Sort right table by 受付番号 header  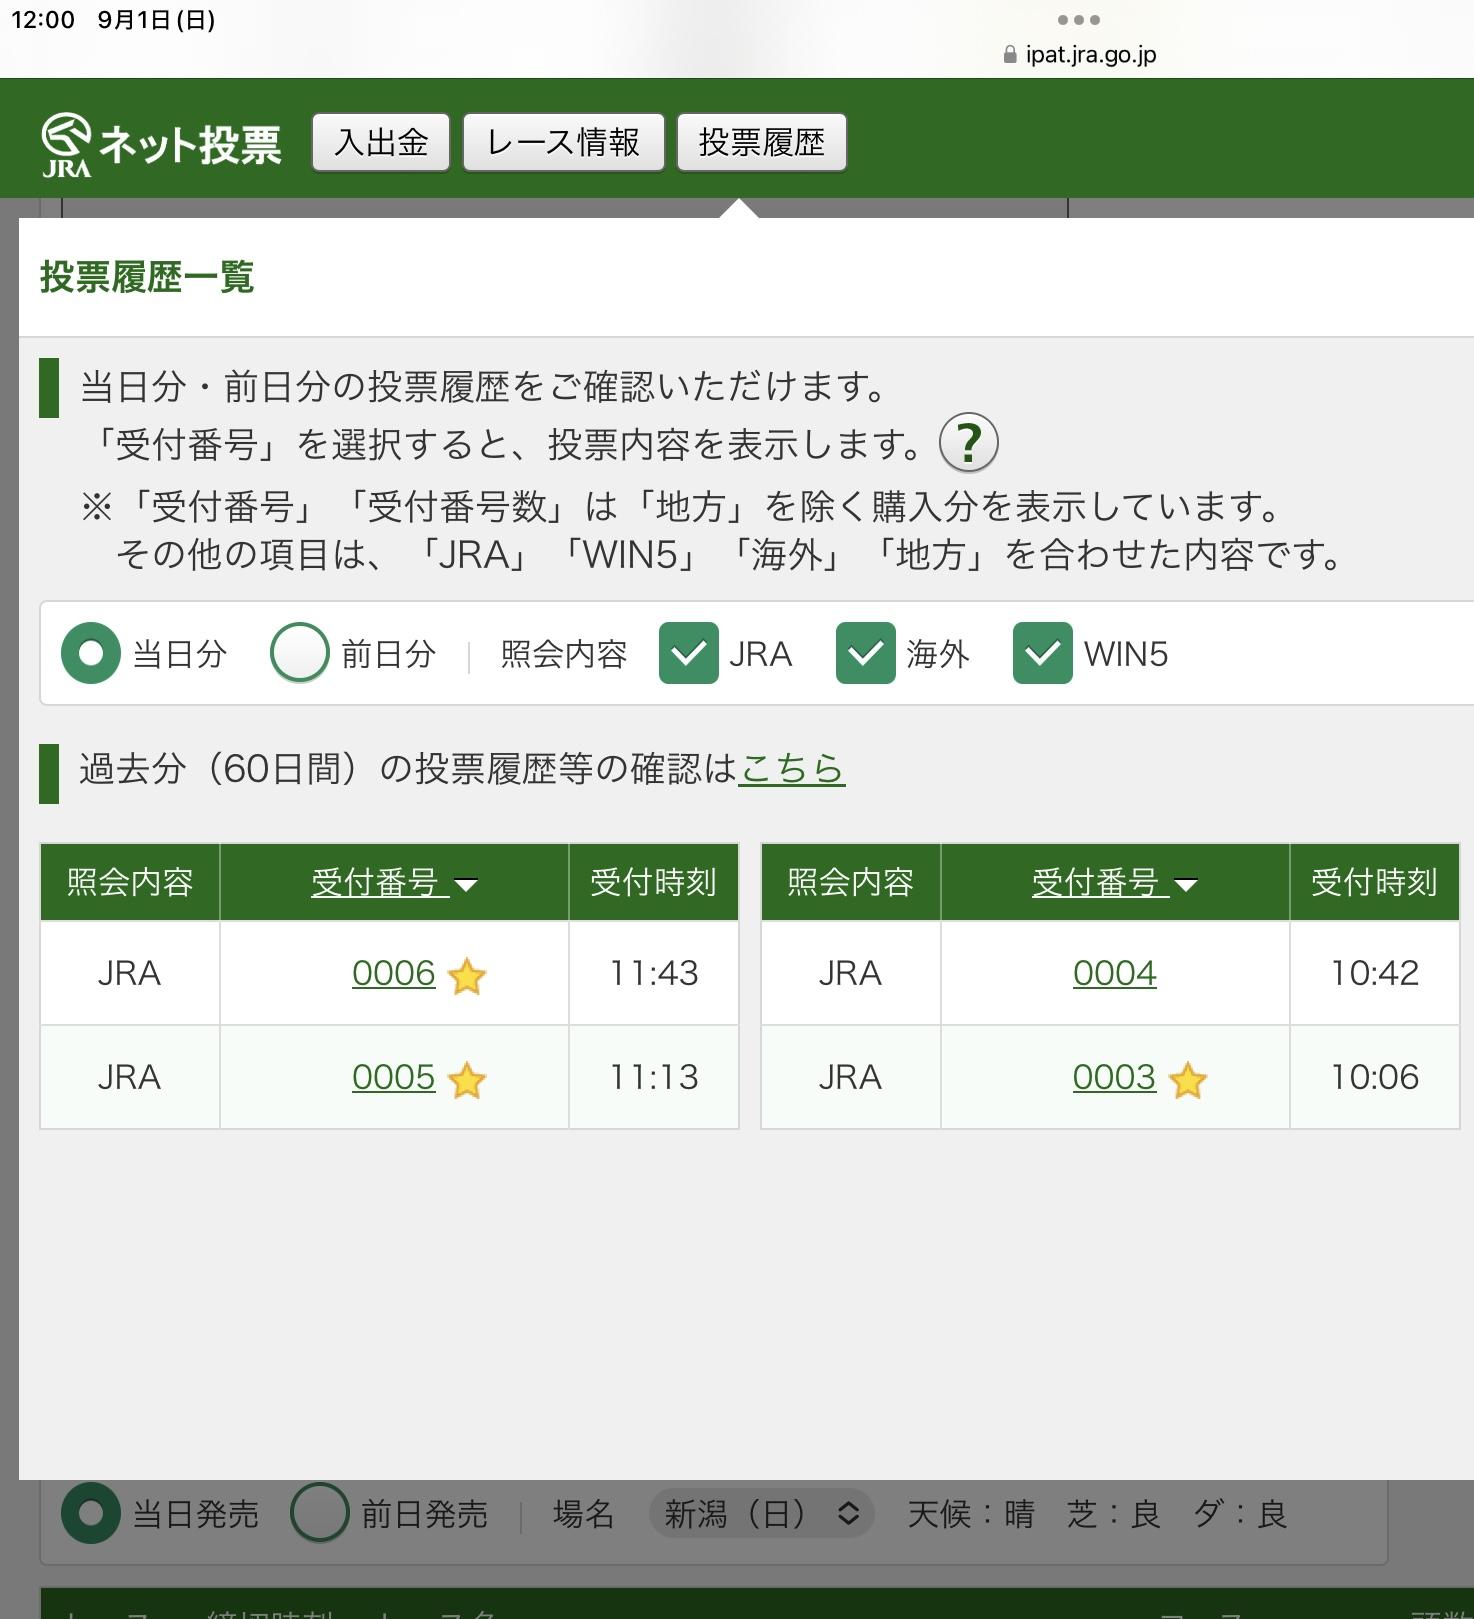pyautogui.click(x=1114, y=882)
